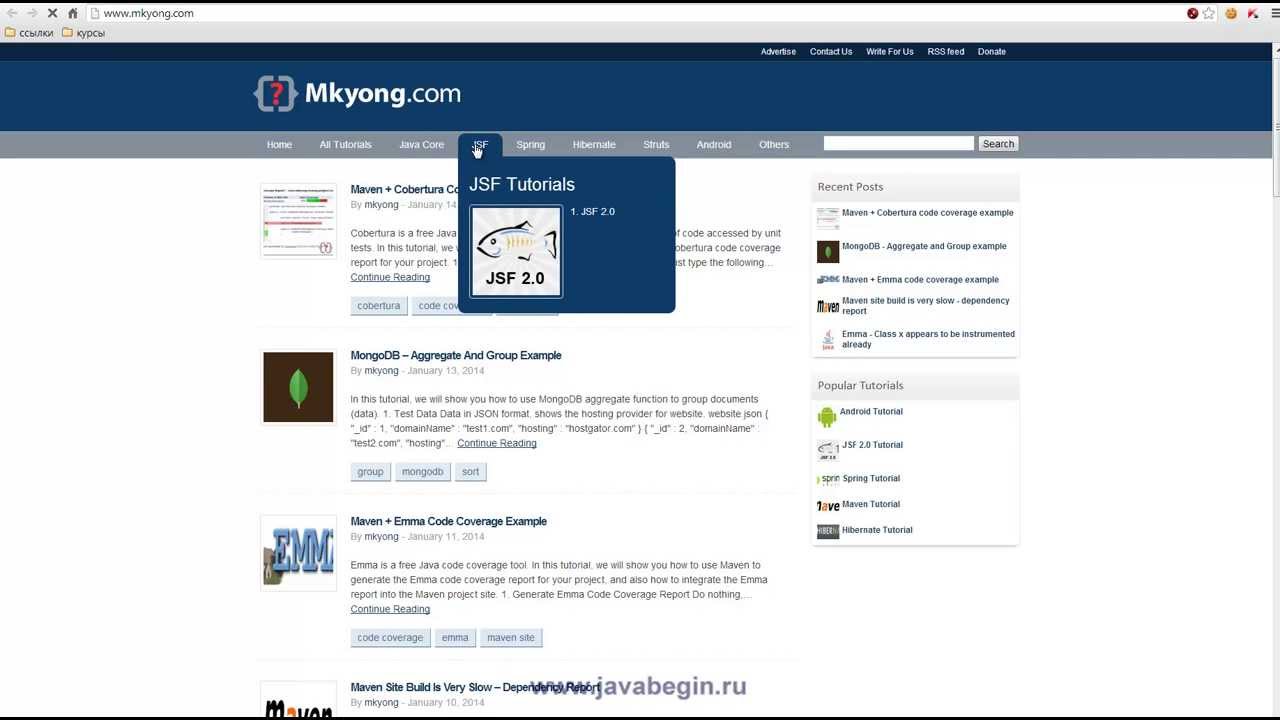Click the Spring Tutorial small icon
This screenshot has width=1280, height=720.
829,479
